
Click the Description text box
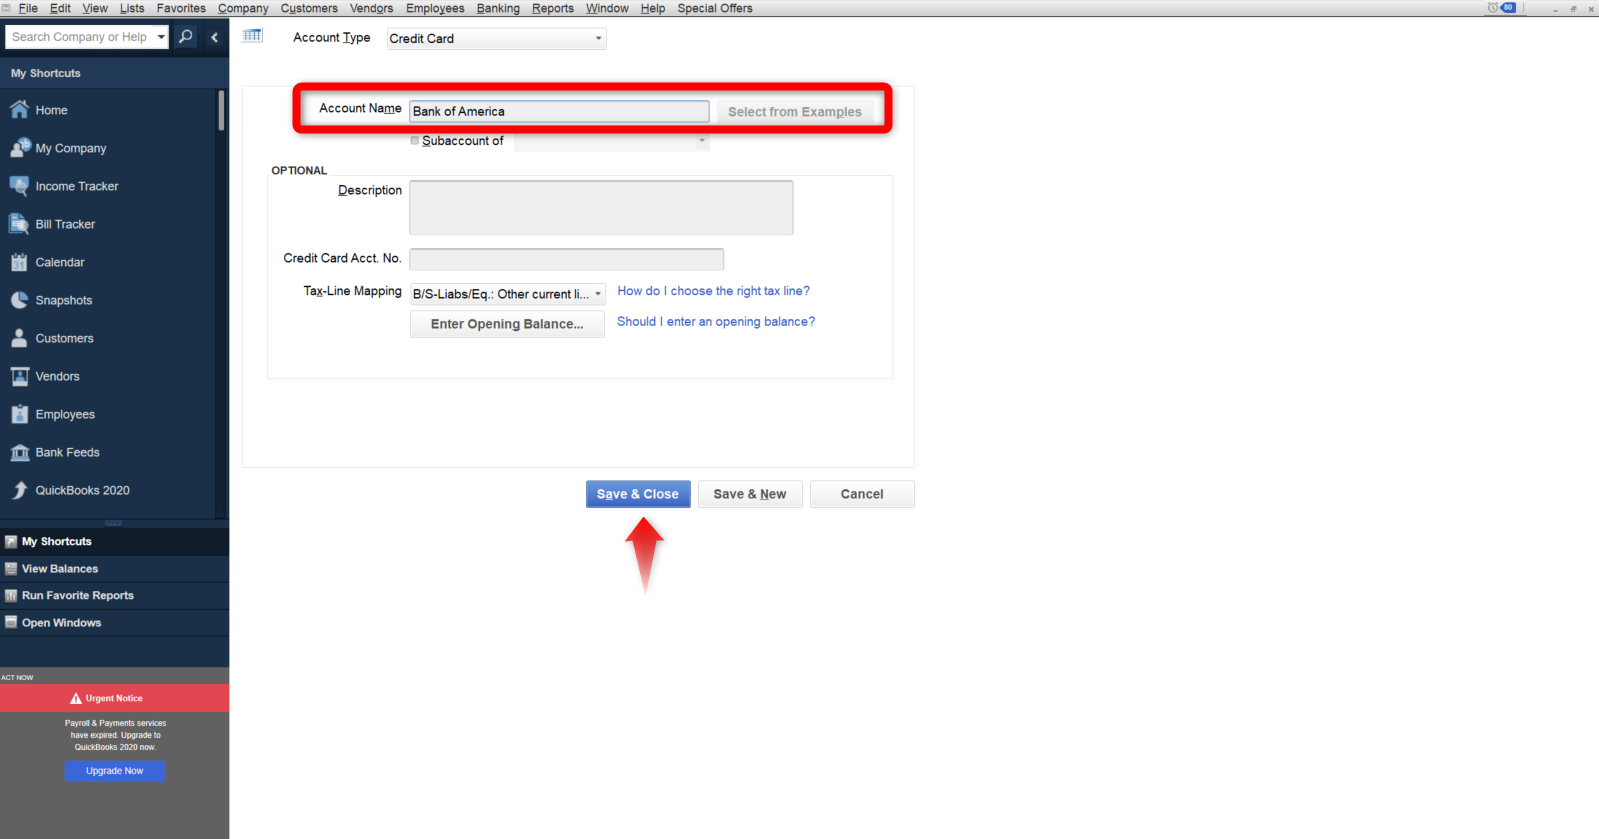point(601,208)
